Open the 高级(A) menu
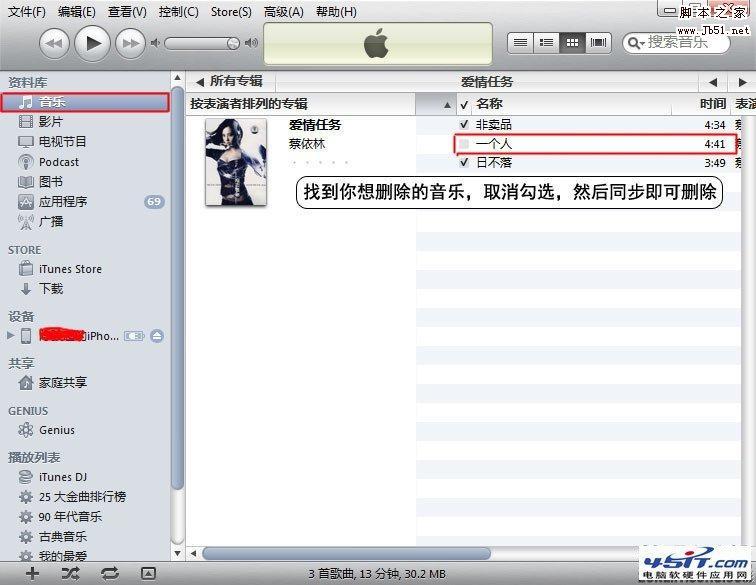The width and height of the screenshot is (756, 585). coord(283,11)
